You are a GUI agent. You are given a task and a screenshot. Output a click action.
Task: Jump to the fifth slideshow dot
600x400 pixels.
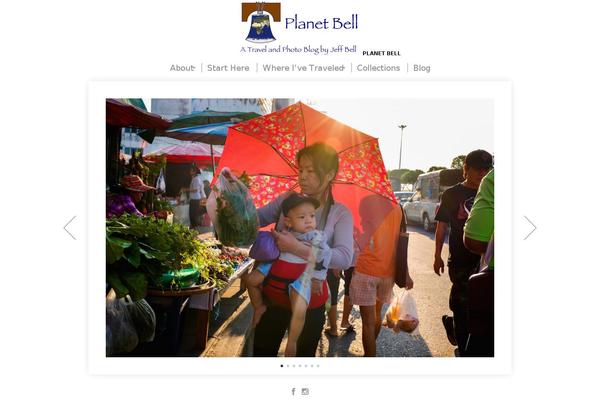[x=306, y=366]
